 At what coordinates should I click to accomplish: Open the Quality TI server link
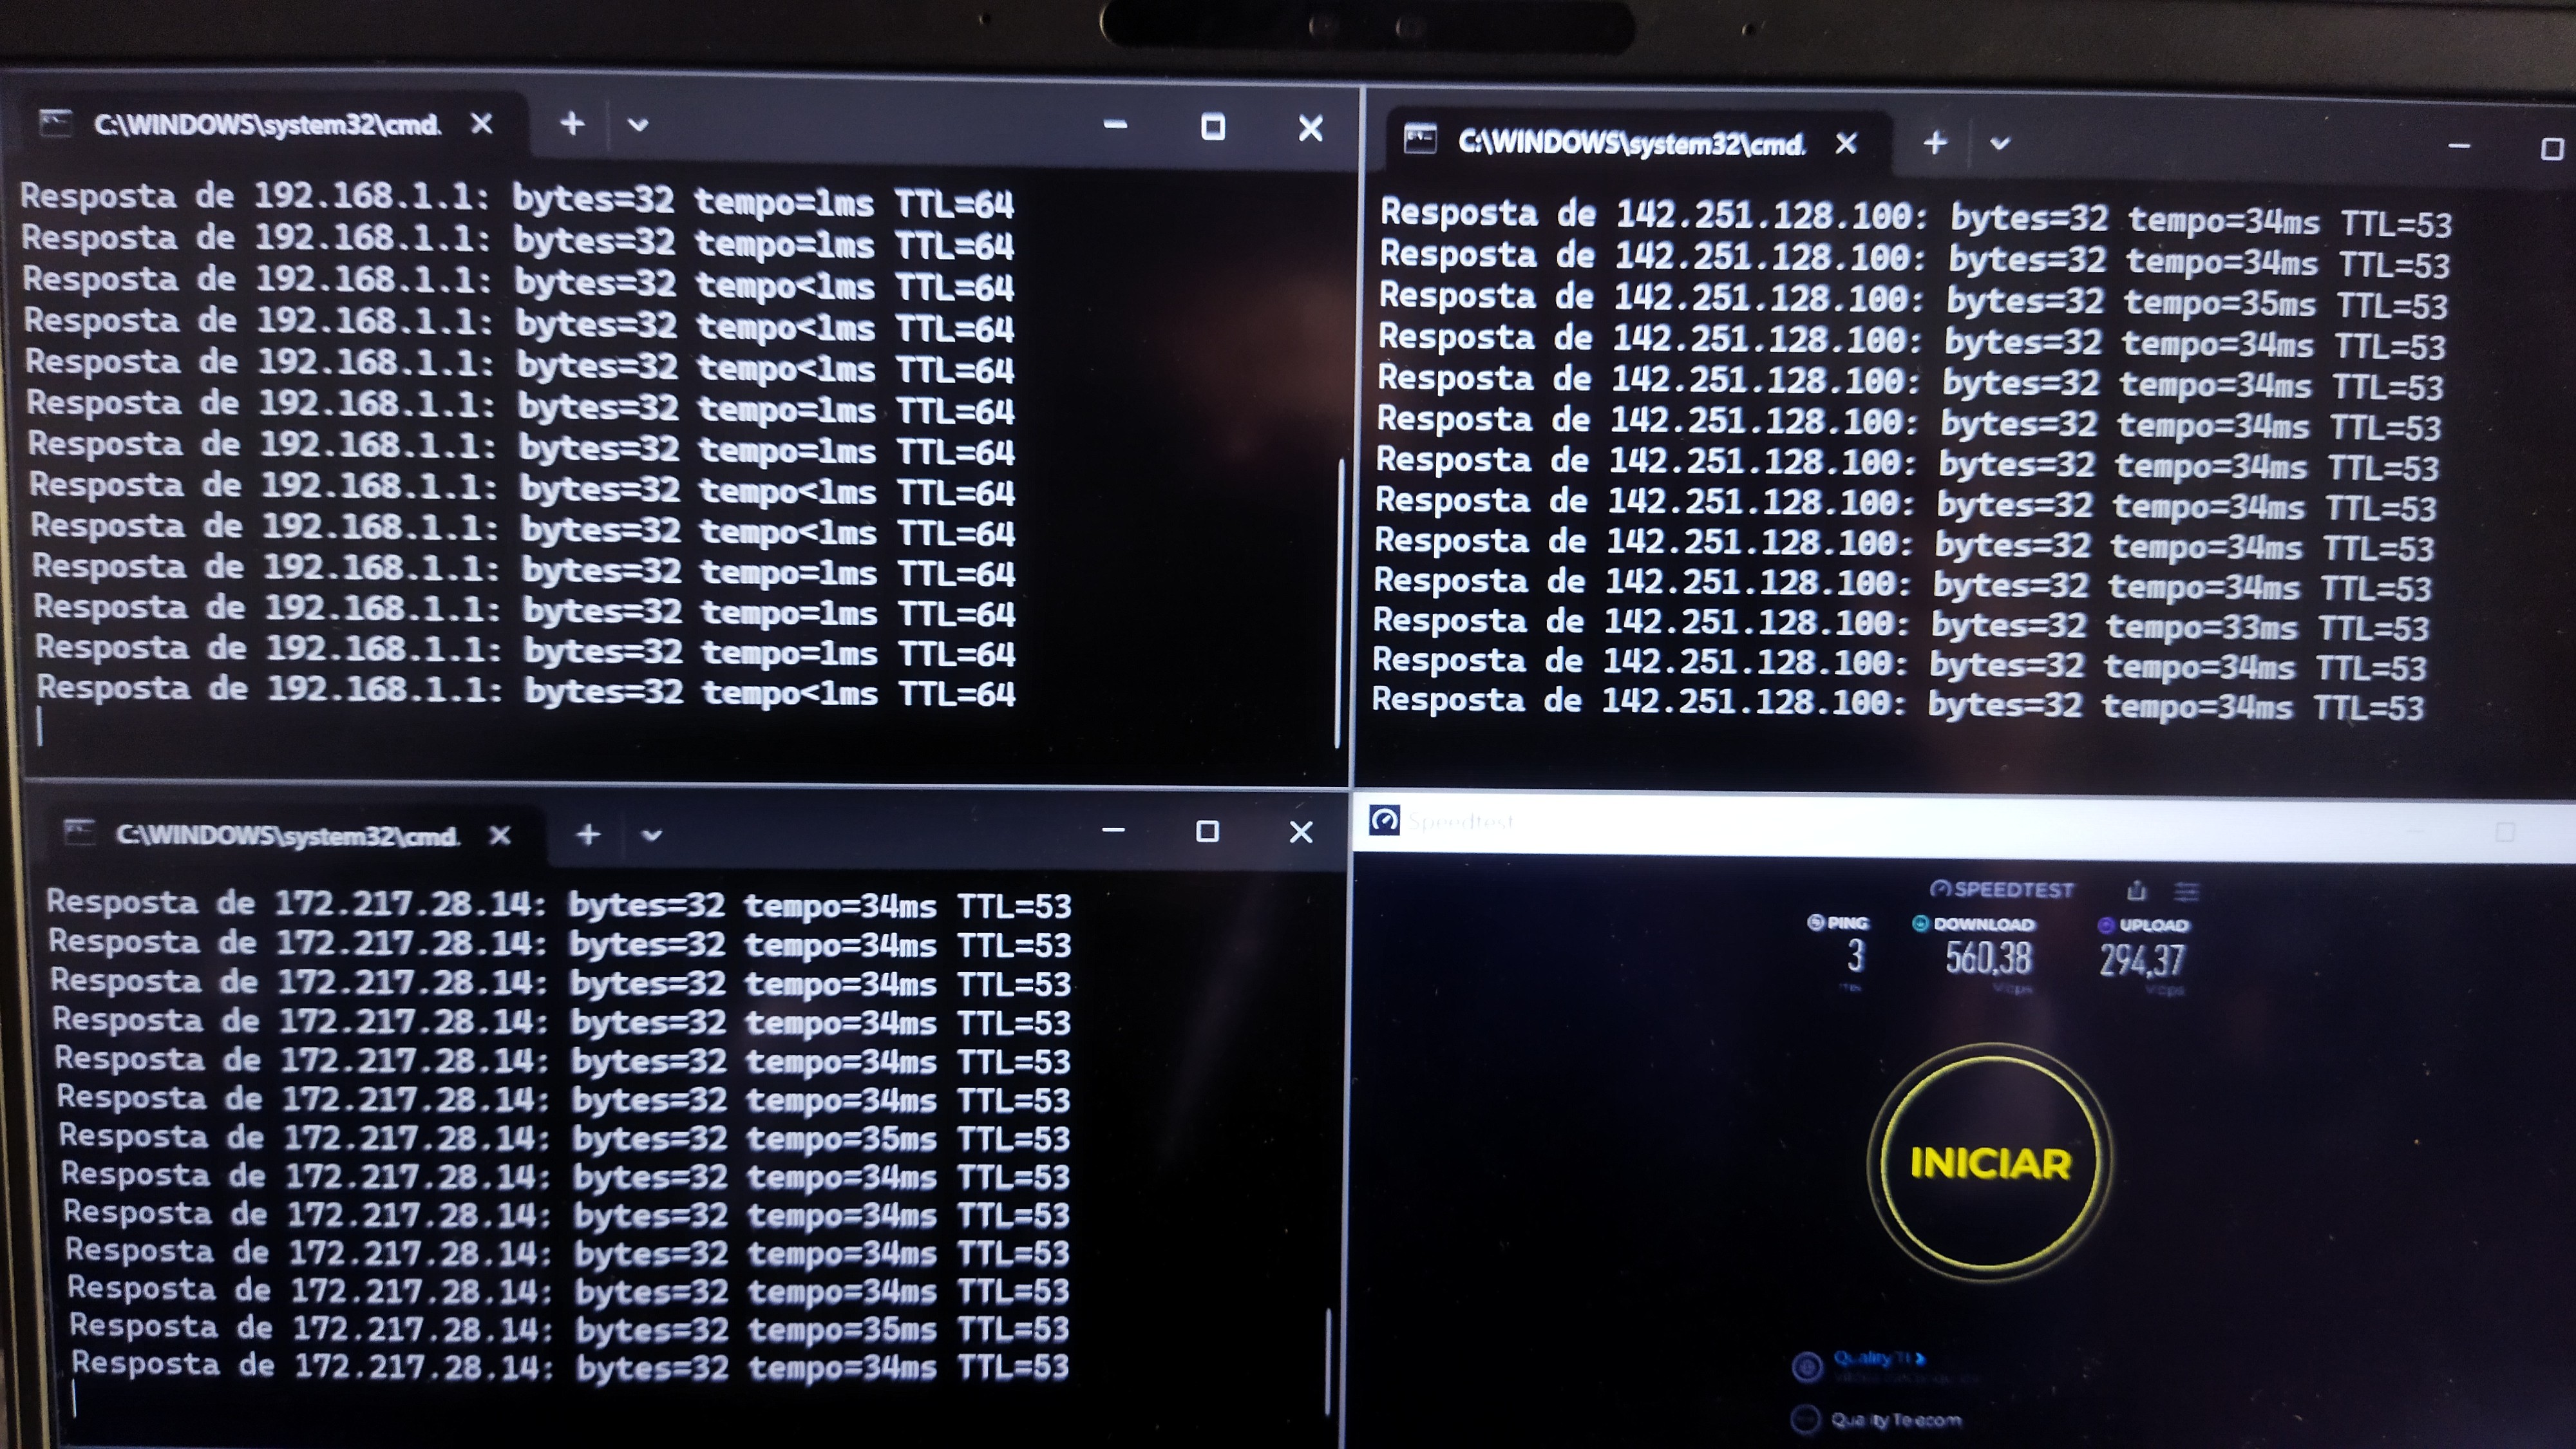(x=1878, y=1358)
